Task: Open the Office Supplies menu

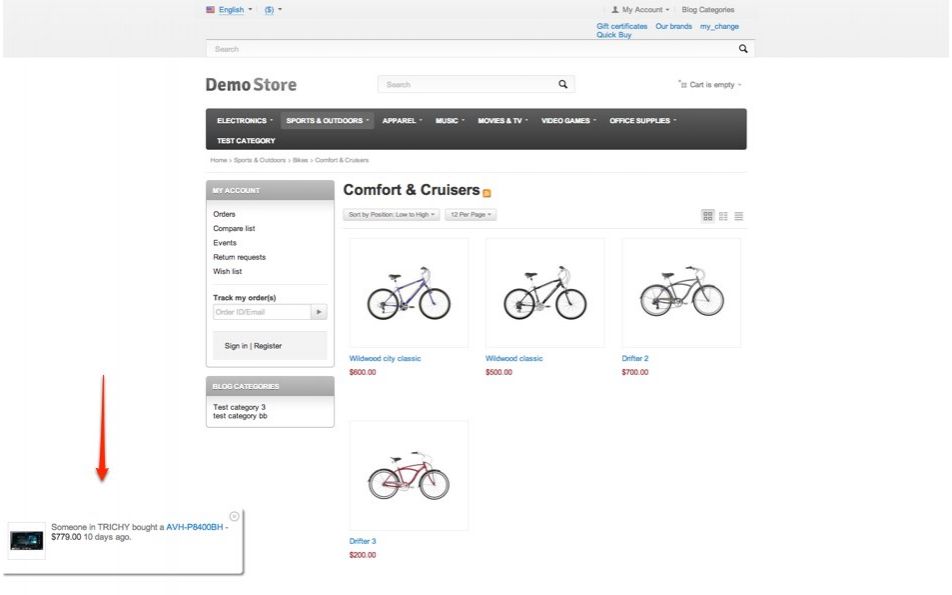Action: (x=643, y=121)
